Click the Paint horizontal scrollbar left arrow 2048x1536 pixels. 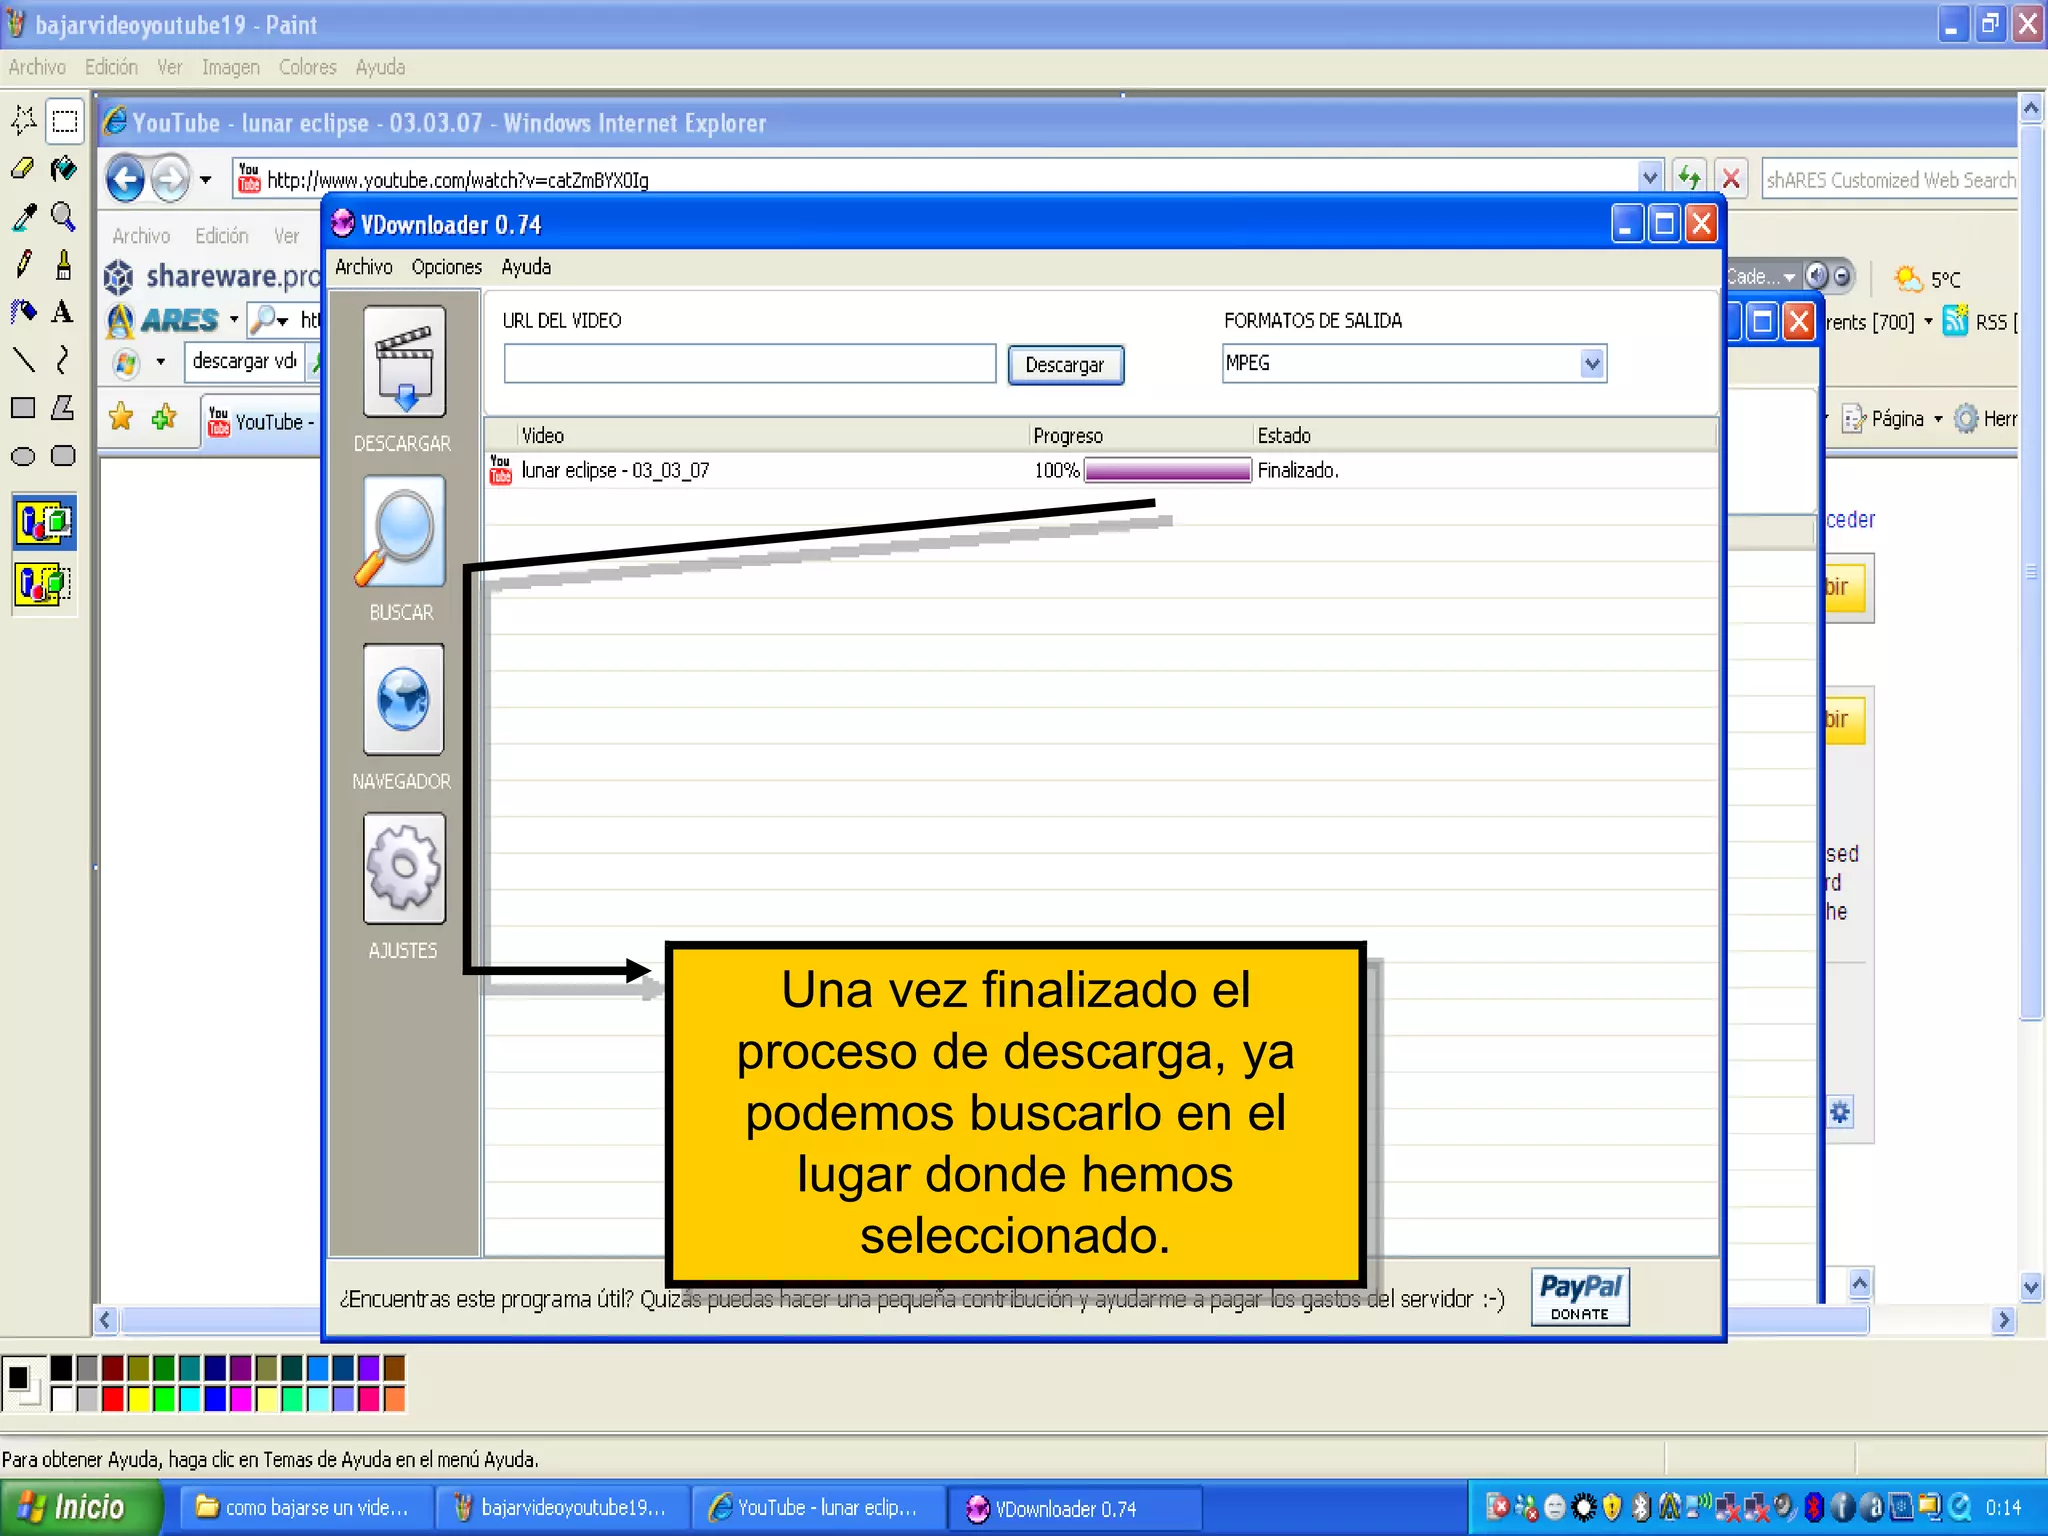(x=106, y=1320)
